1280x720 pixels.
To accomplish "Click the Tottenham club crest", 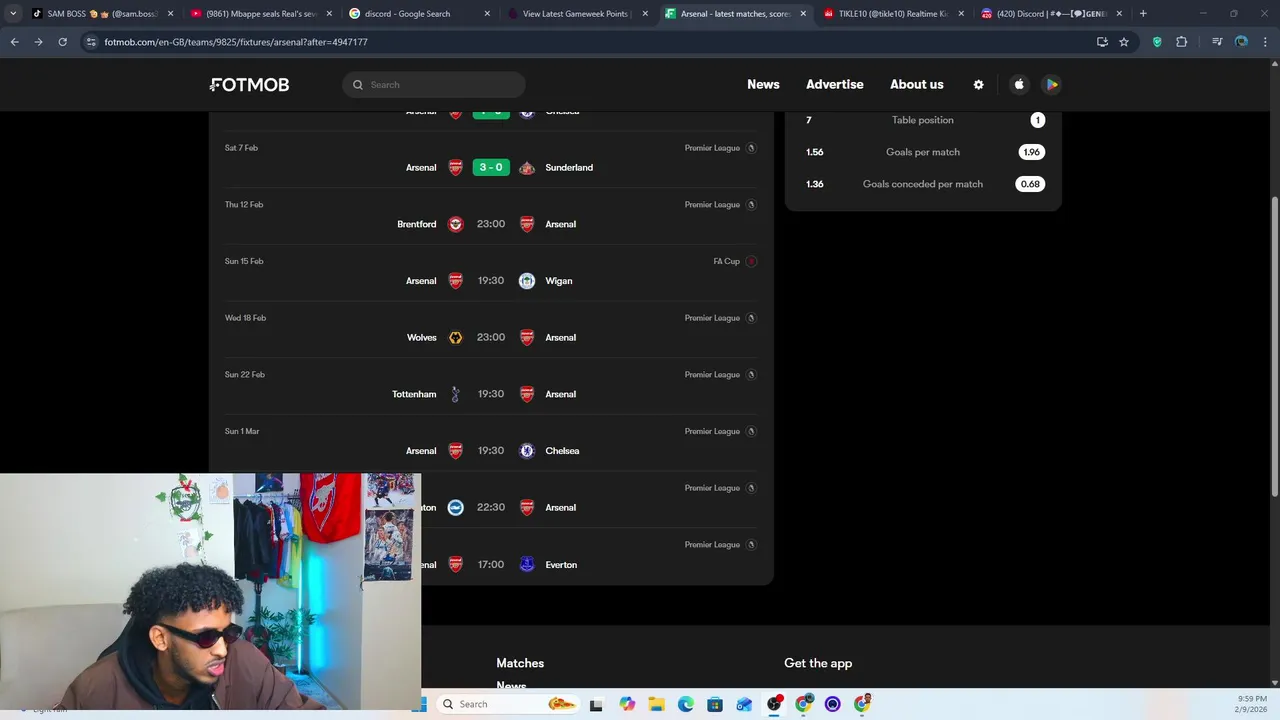I will click(x=455, y=394).
